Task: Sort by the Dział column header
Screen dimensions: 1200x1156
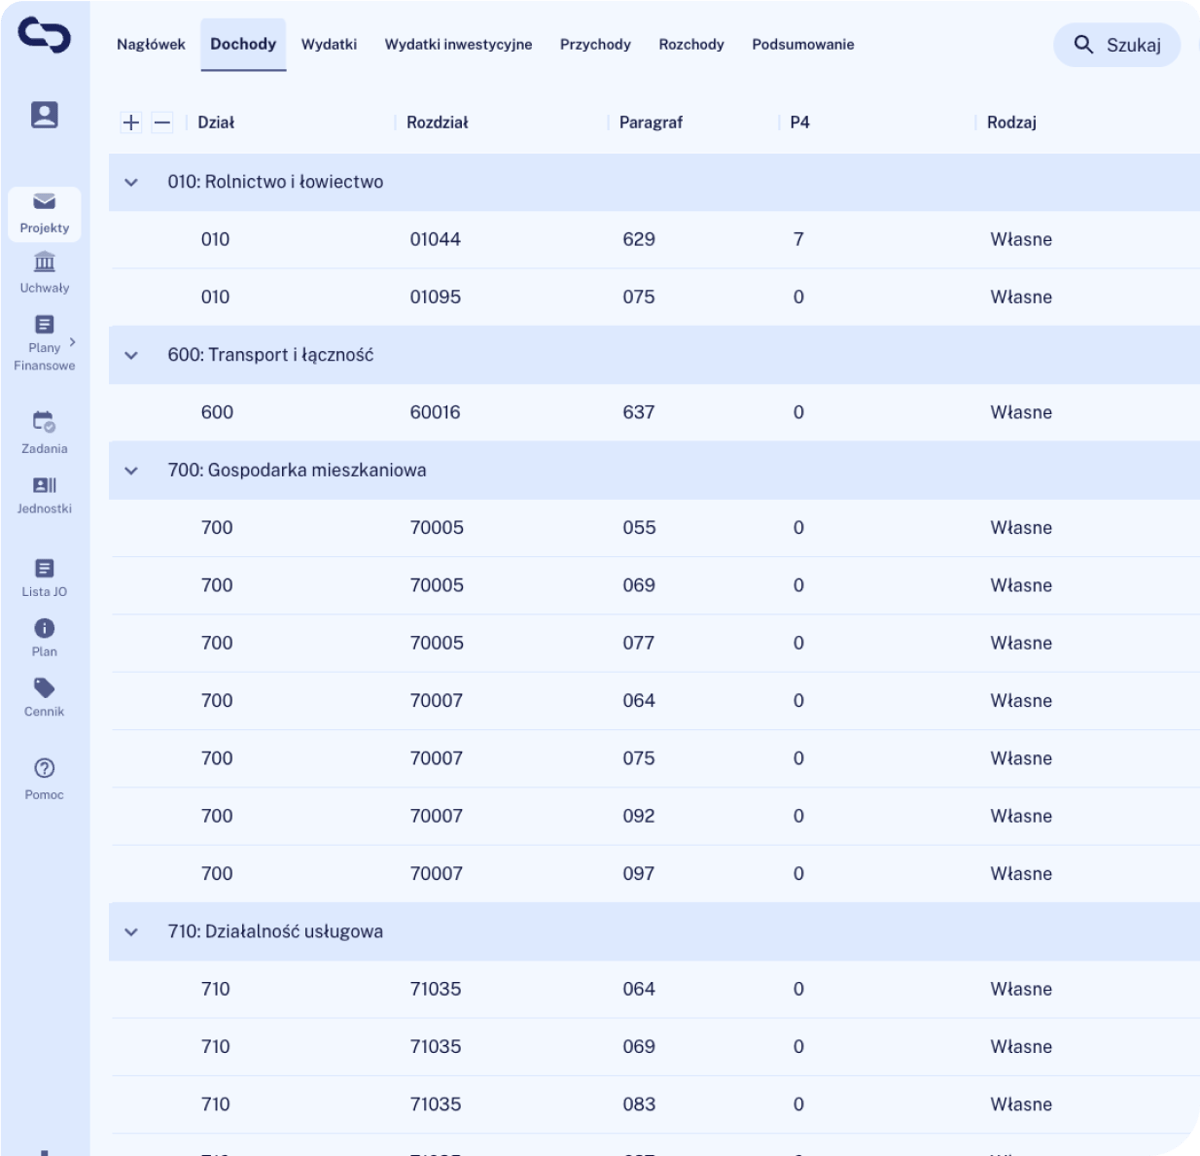Action: point(216,122)
